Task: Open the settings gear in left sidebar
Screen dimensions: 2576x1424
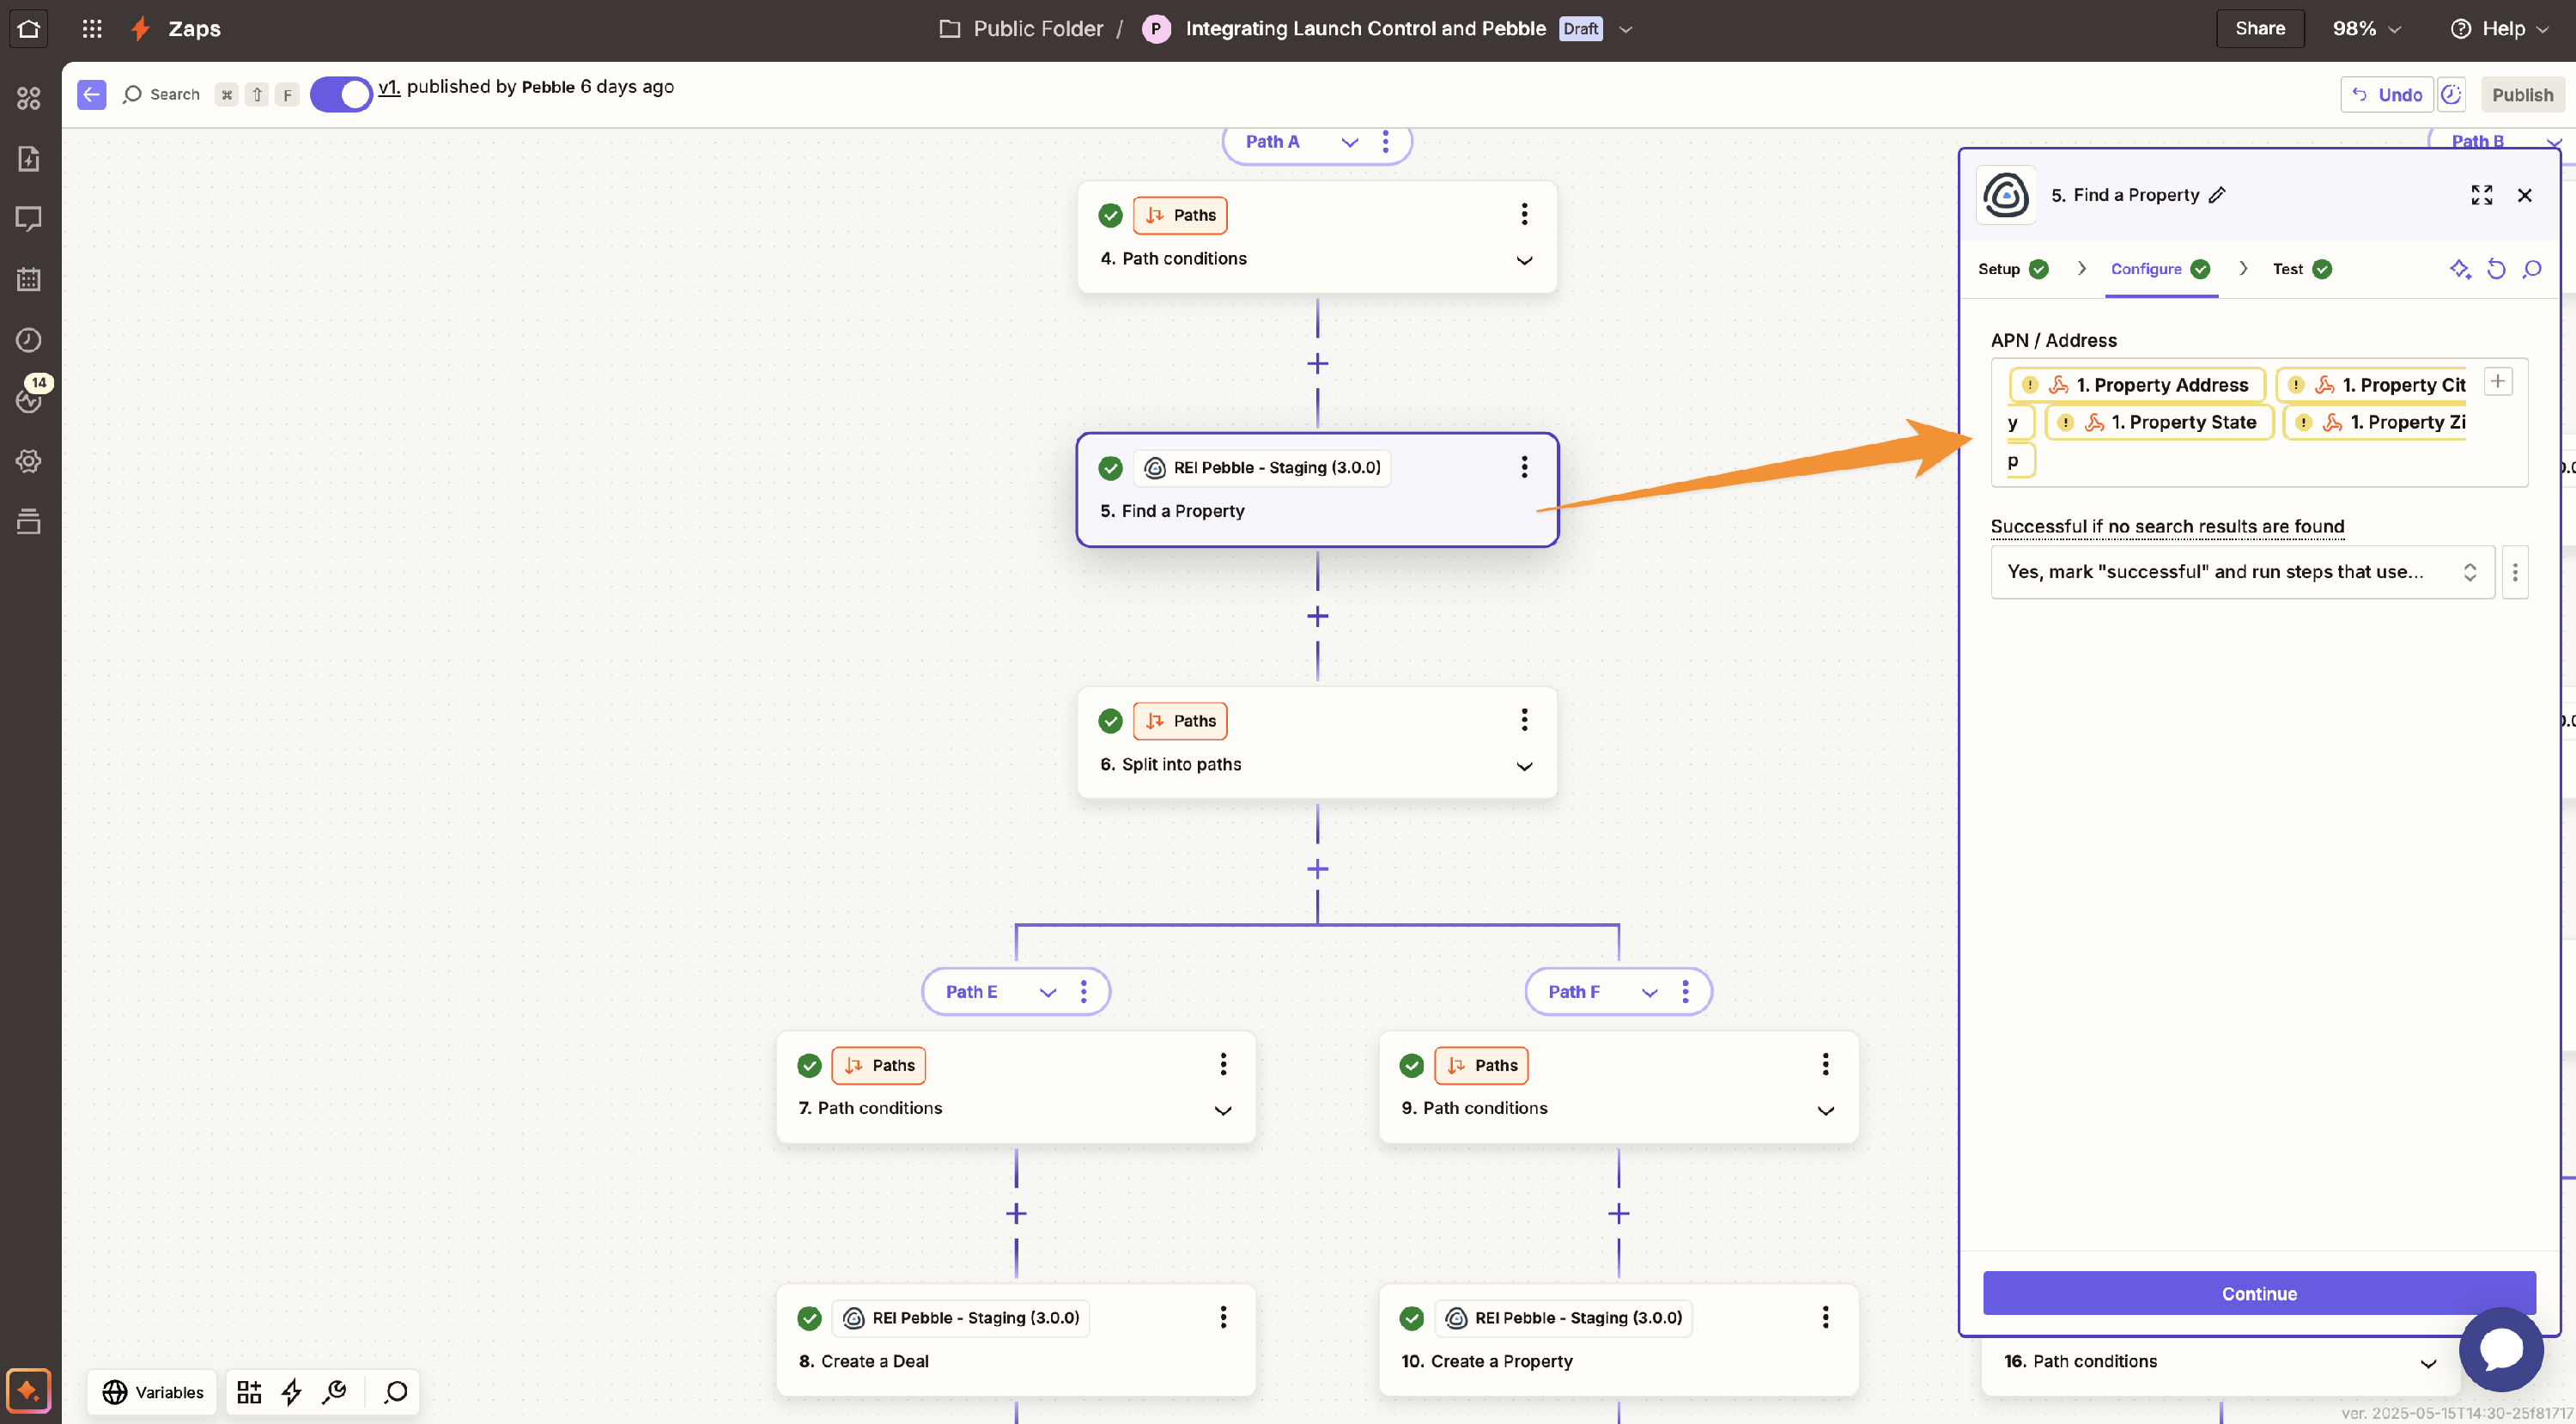Action: click(29, 461)
